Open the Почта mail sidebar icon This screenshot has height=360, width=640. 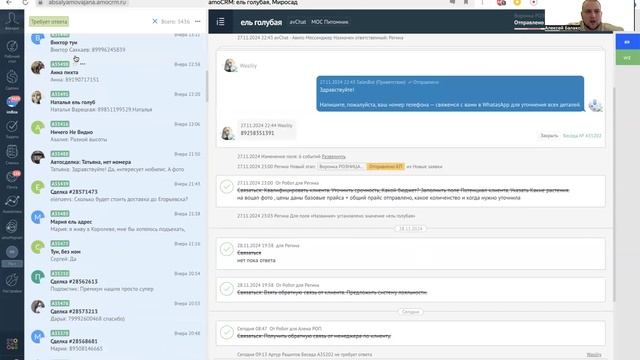[12, 180]
